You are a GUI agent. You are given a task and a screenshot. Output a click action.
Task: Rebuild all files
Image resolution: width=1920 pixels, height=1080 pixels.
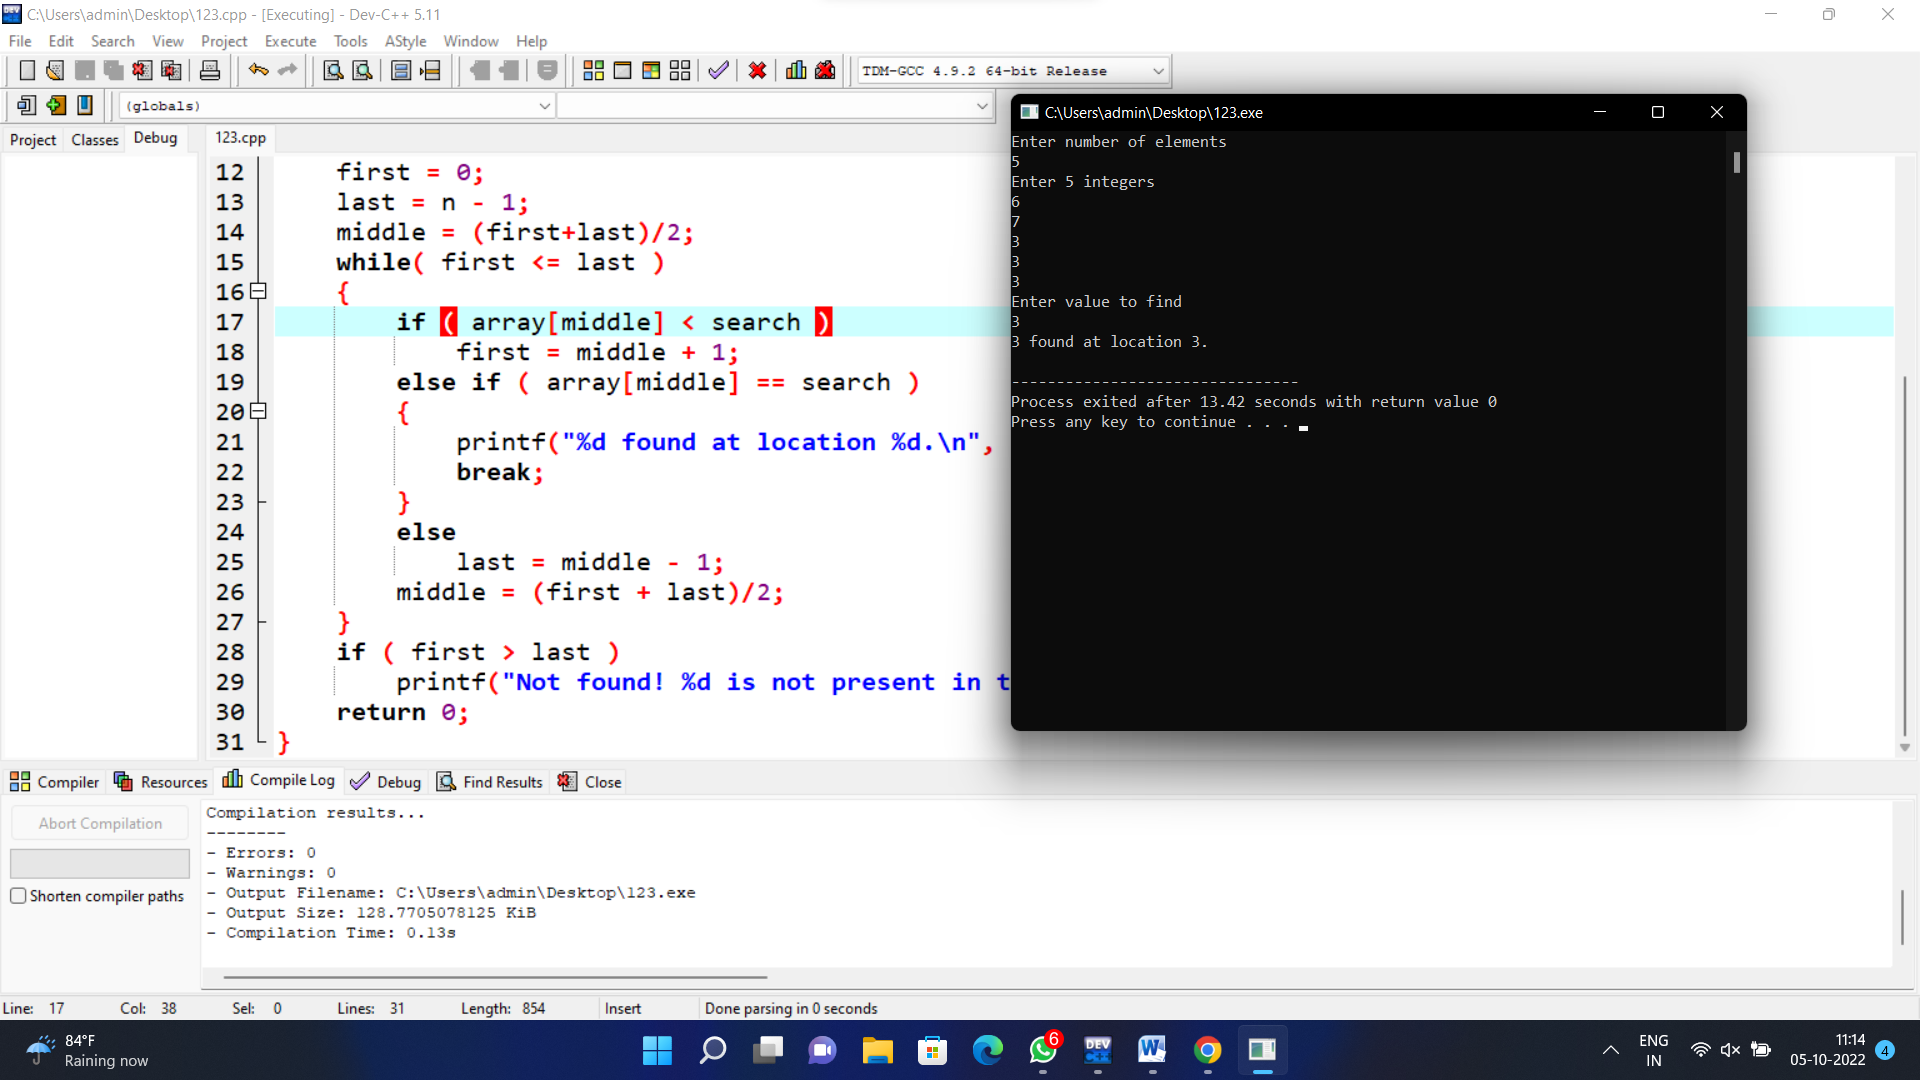[x=680, y=70]
